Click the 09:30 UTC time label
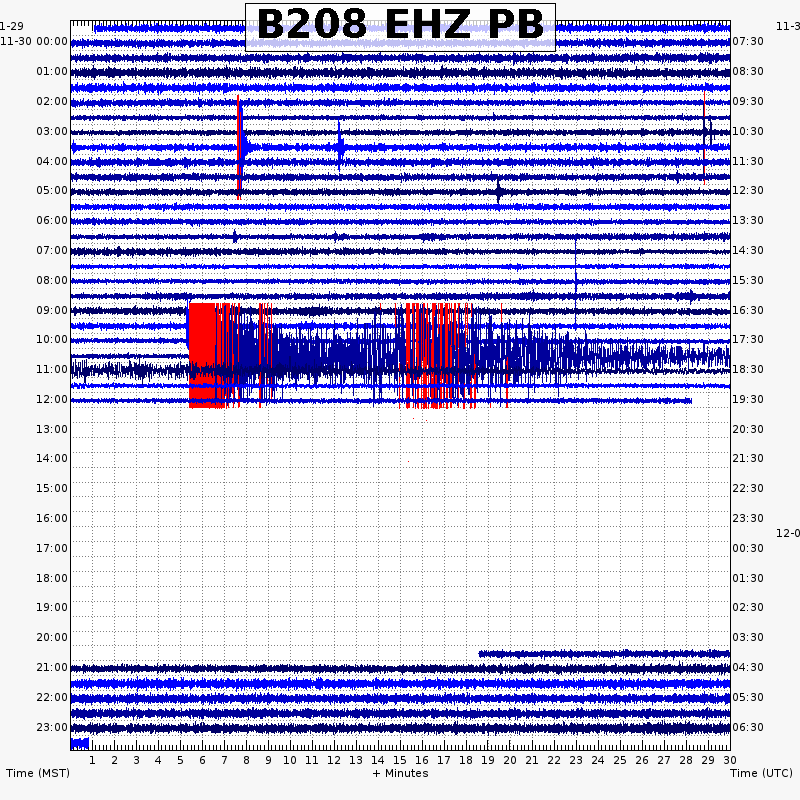The image size is (800, 800). tap(748, 101)
